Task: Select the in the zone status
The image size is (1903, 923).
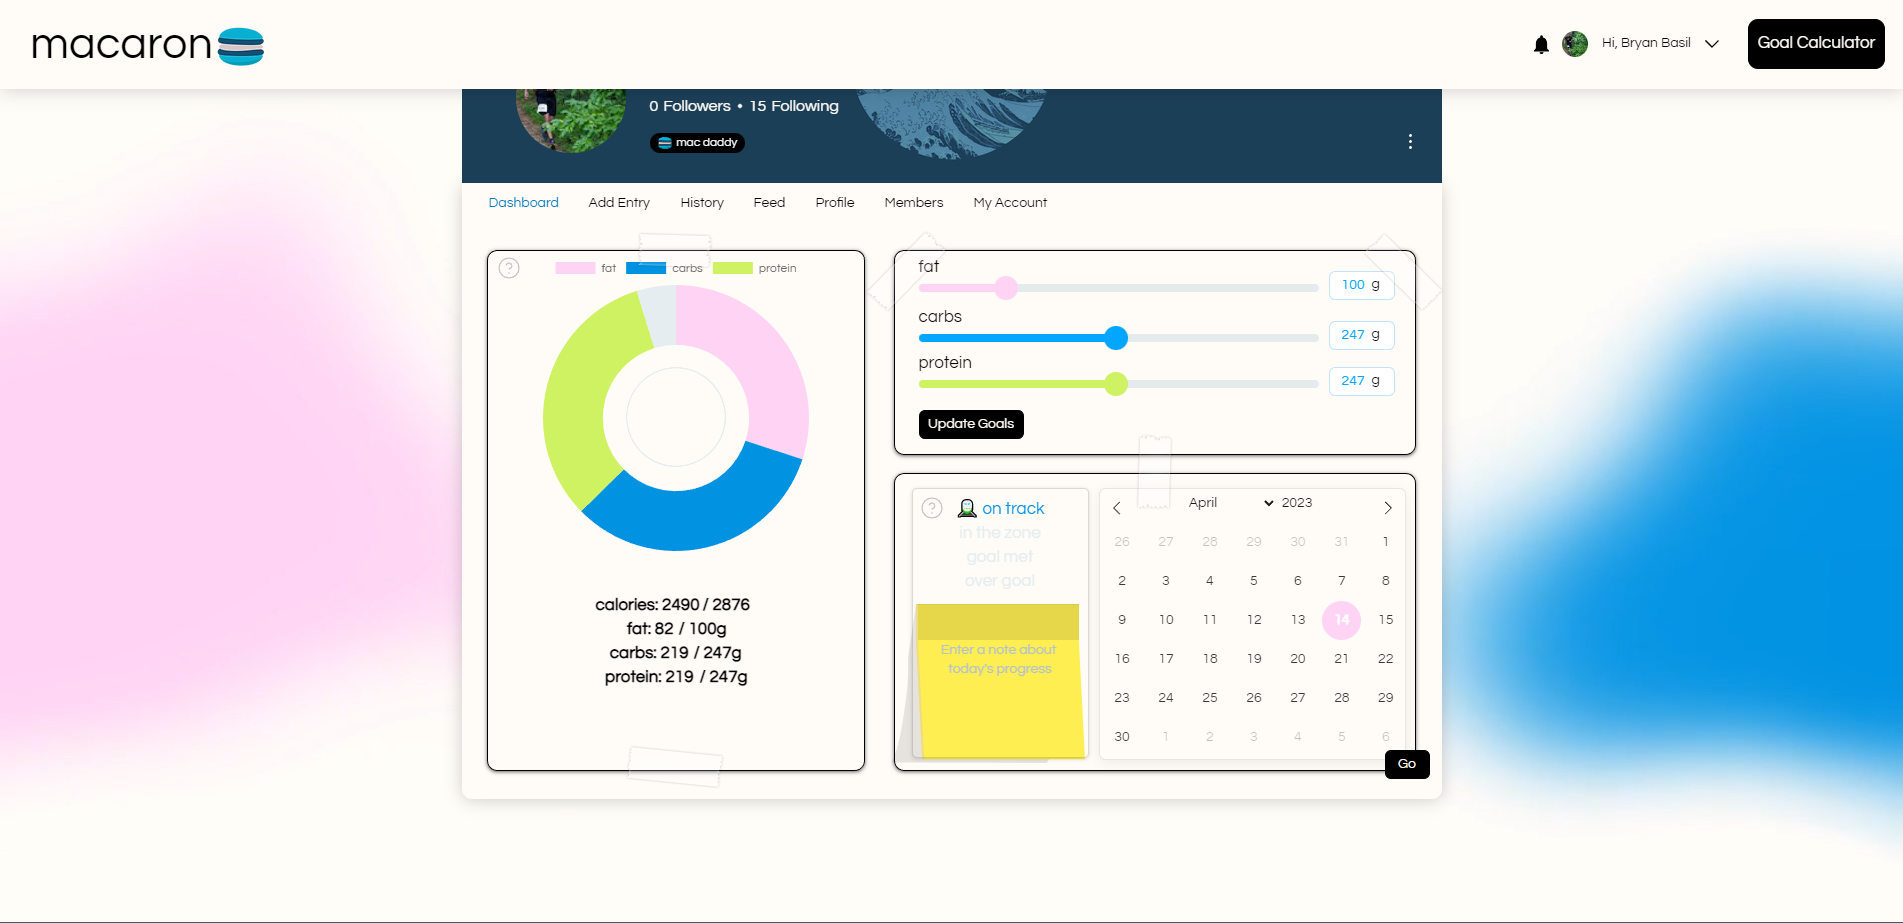Action: coord(1000,533)
